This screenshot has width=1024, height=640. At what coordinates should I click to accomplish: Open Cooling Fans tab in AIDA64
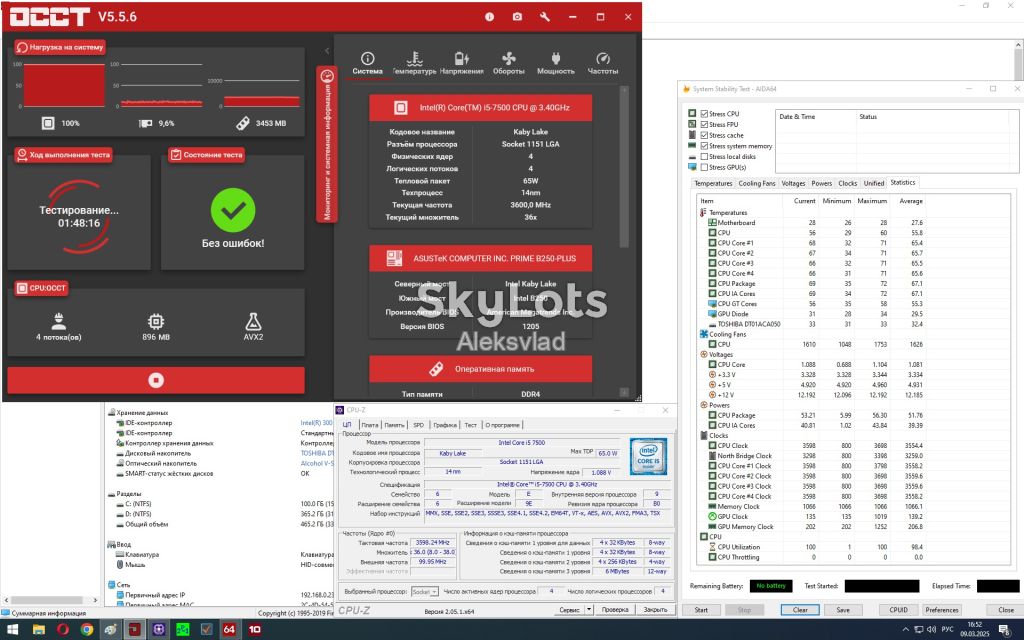pyautogui.click(x=757, y=184)
